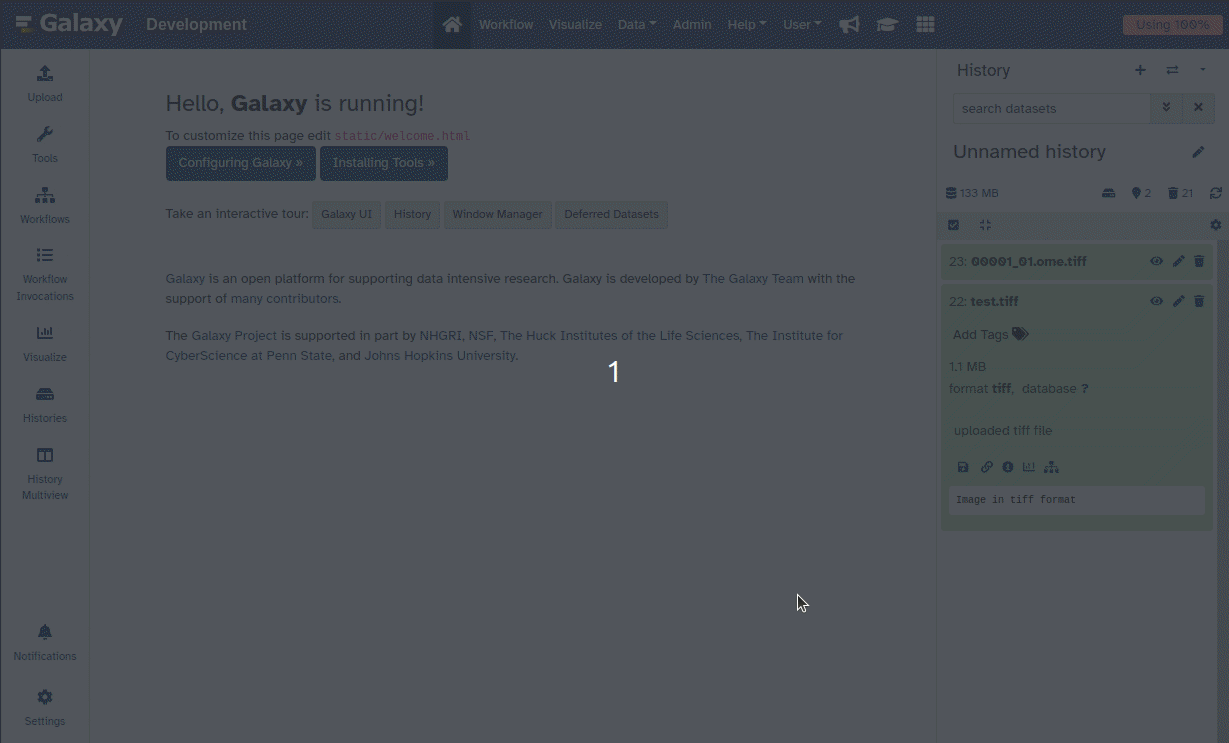The height and width of the screenshot is (743, 1229).
Task: Create new history with plus icon
Action: click(x=1140, y=70)
